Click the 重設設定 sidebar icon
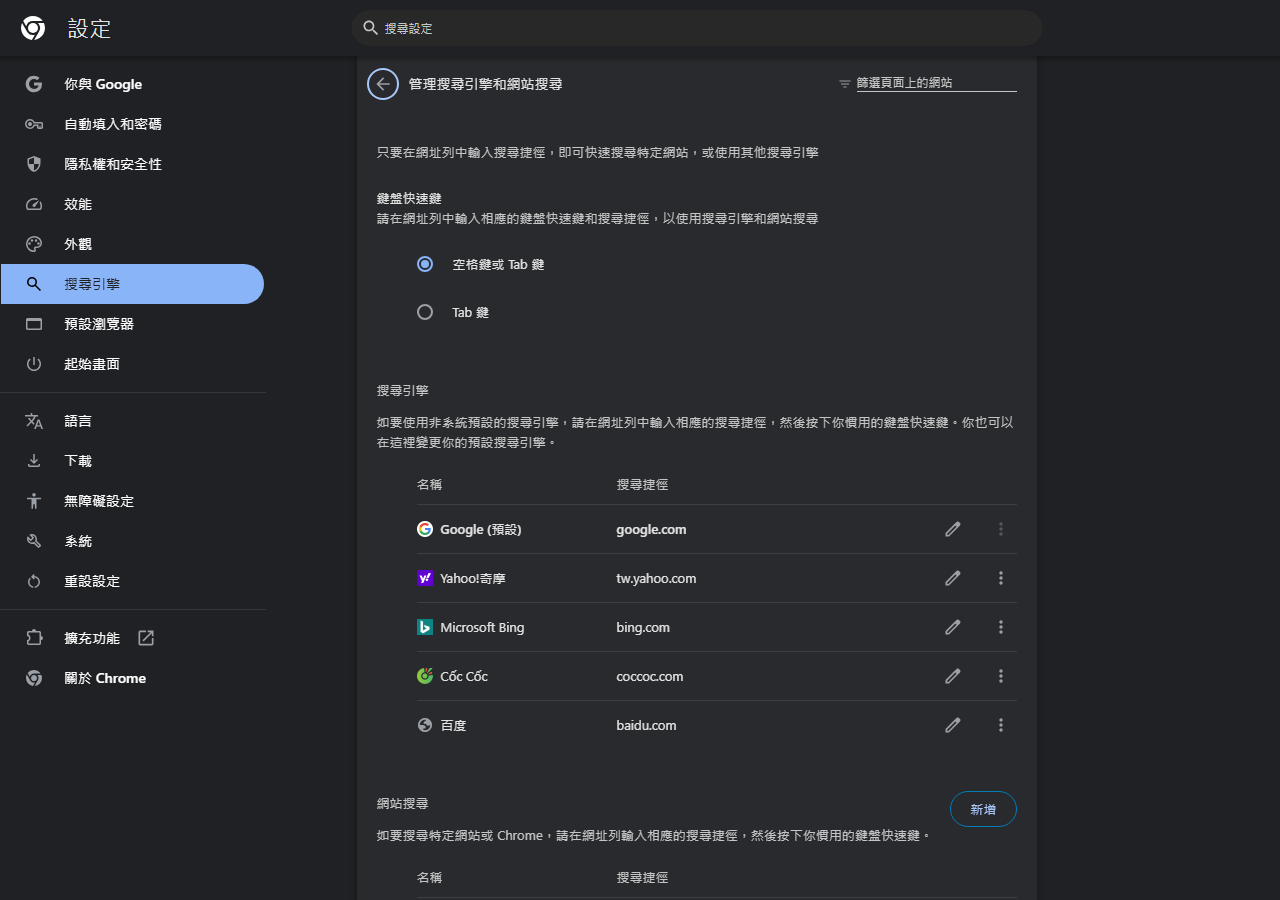This screenshot has height=900, width=1280. 33,581
